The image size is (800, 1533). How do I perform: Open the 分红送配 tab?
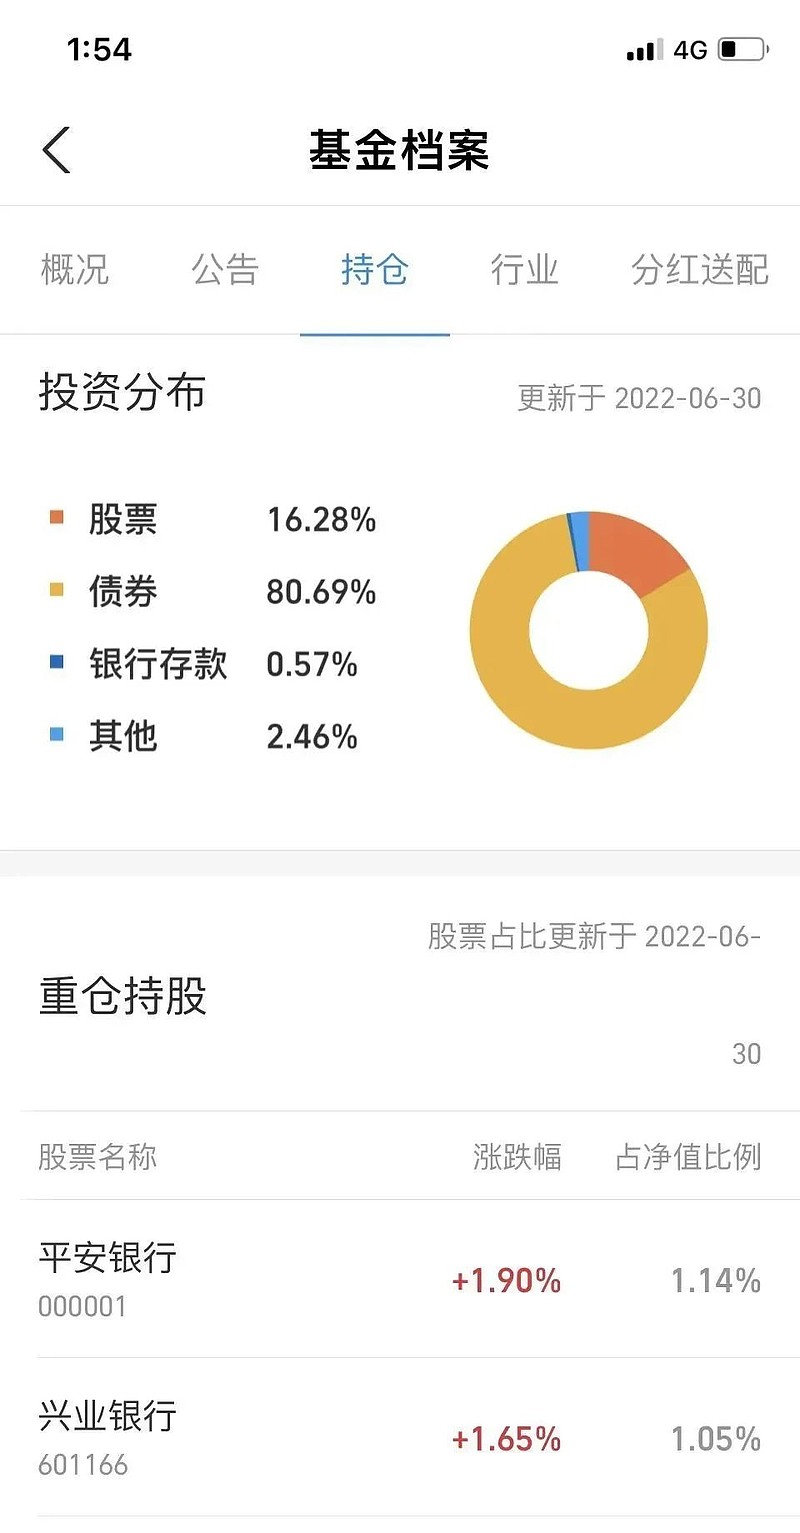(x=699, y=270)
